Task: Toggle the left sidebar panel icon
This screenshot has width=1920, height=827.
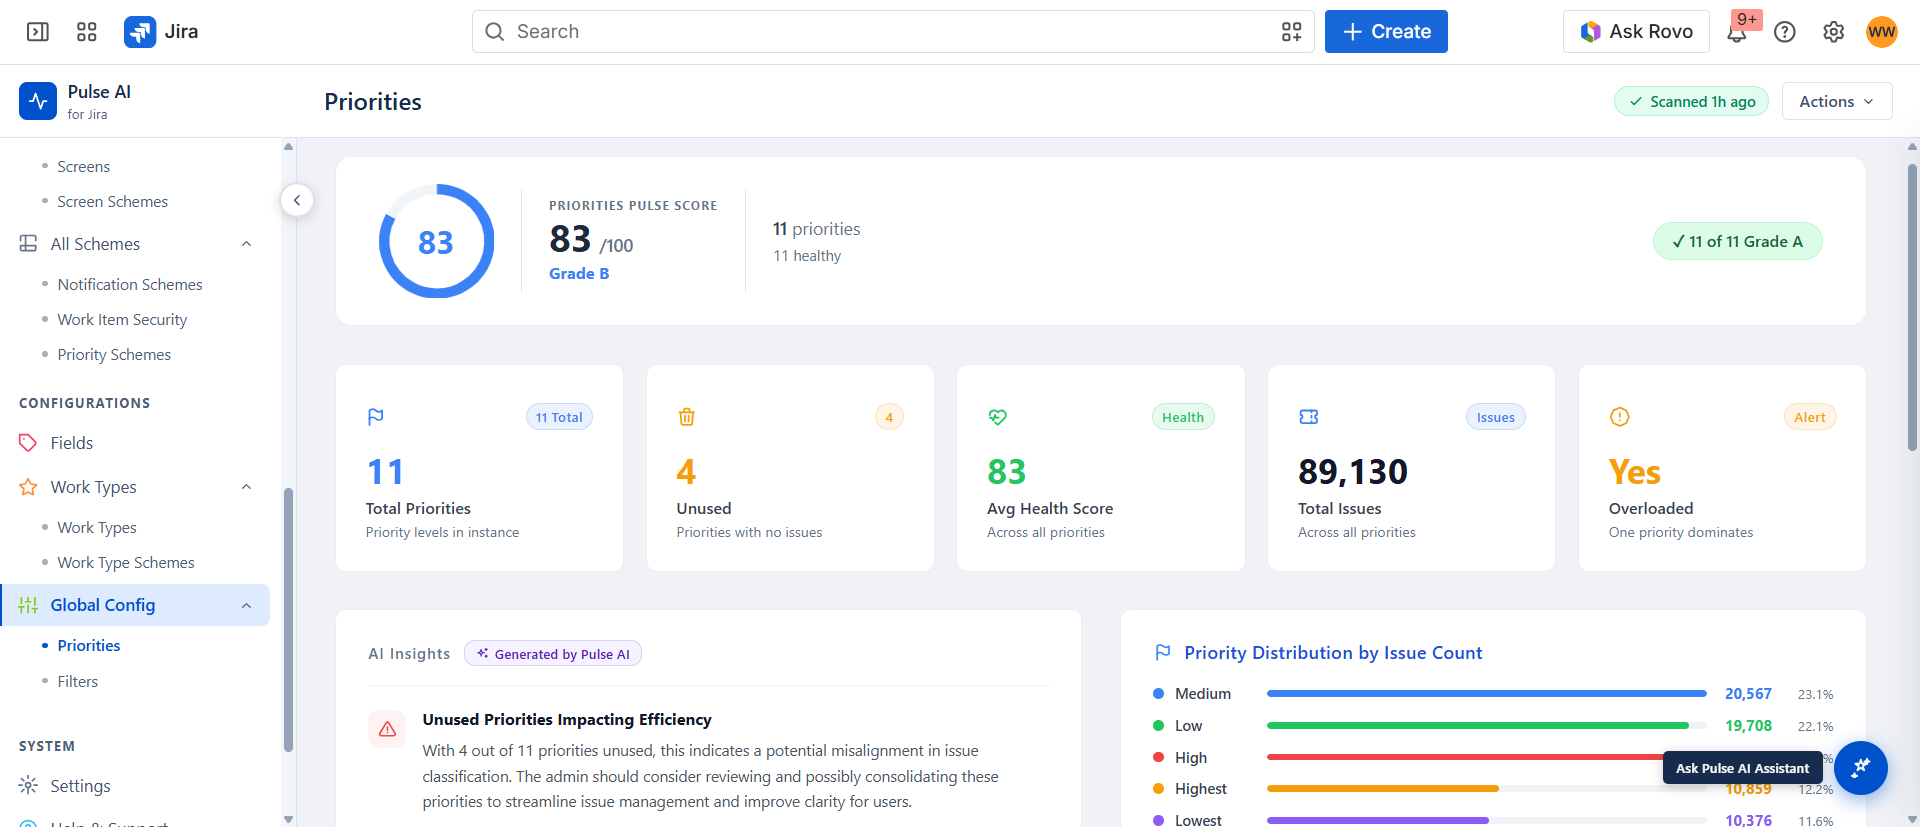Action: point(38,32)
